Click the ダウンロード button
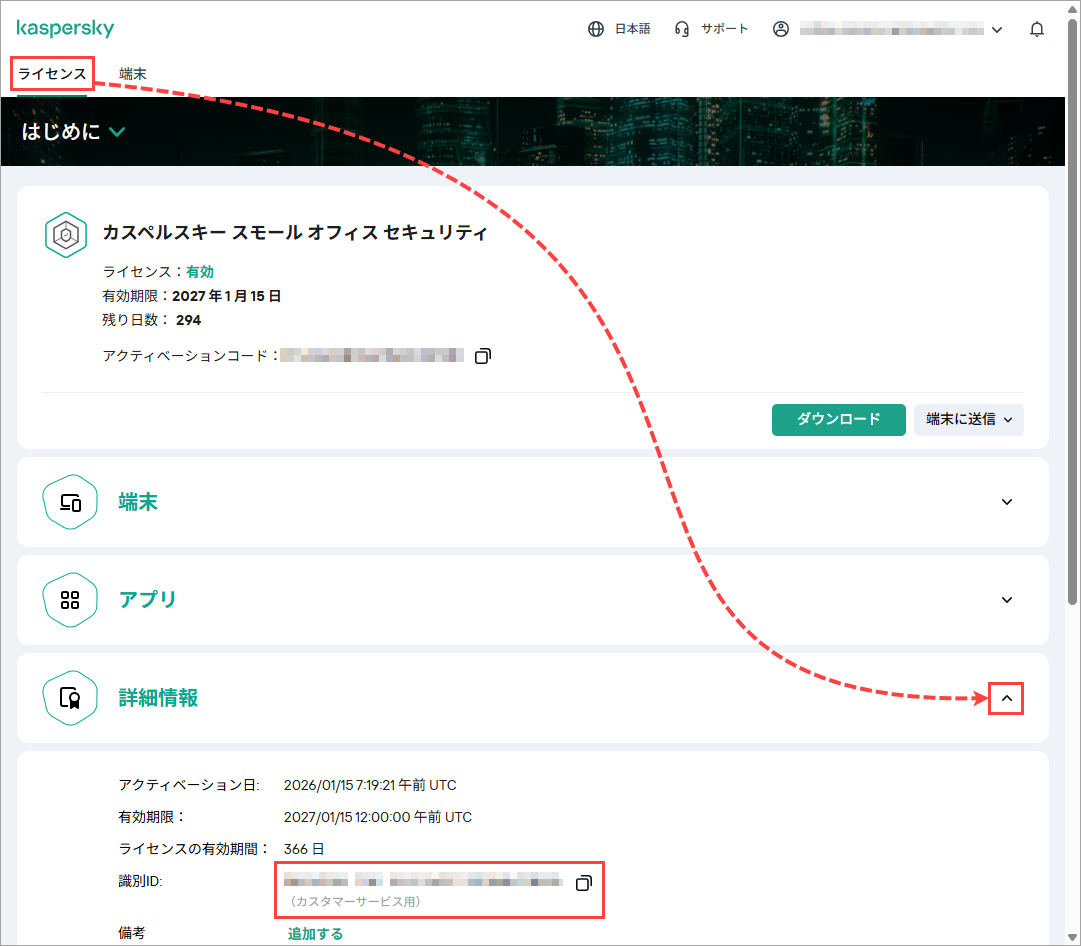Screen dimensions: 1081x946 (x=838, y=419)
